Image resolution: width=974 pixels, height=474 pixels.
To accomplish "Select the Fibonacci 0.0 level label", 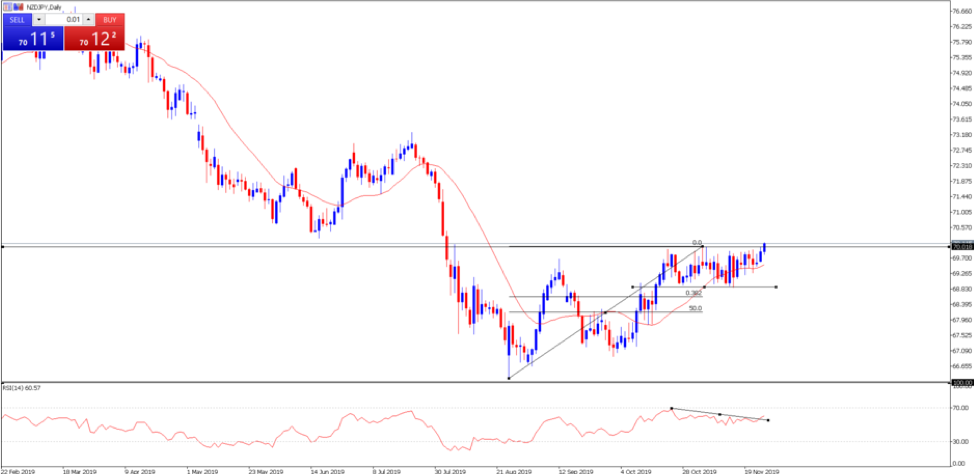I will pyautogui.click(x=697, y=243).
